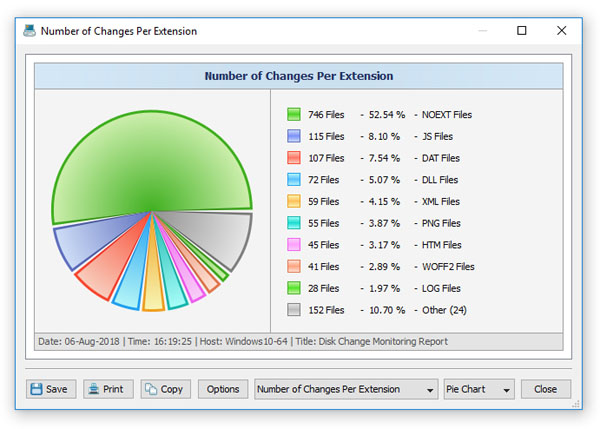Click the Copy button with pages icon

tap(165, 389)
